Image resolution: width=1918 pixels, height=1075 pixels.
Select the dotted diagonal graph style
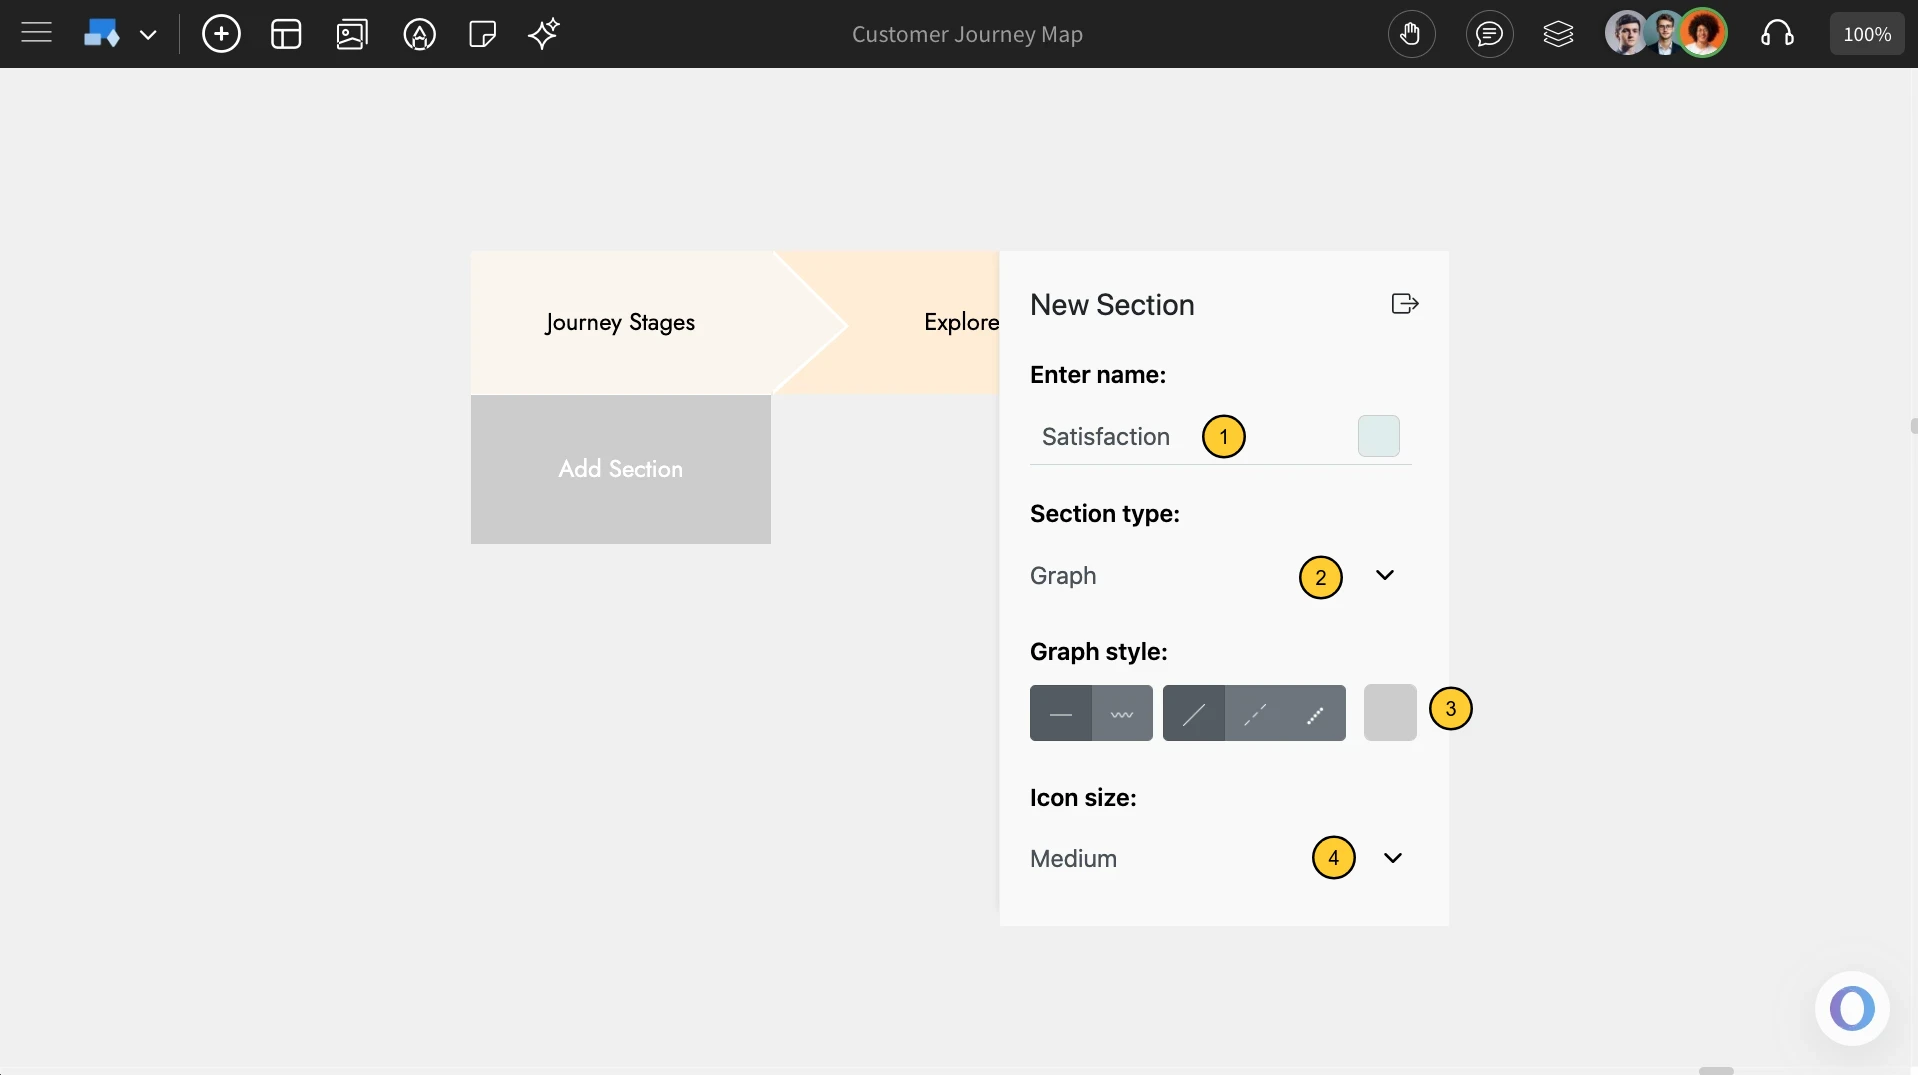tap(1315, 713)
